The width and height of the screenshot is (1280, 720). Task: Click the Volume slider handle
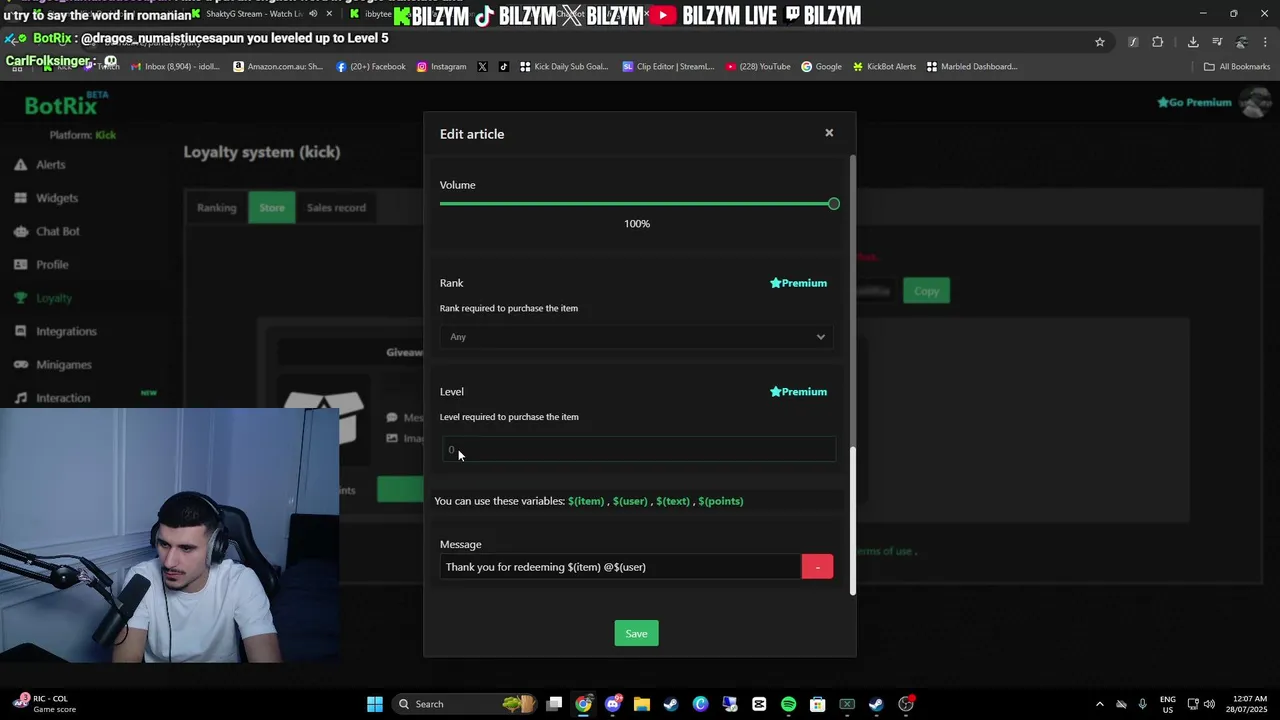(833, 204)
